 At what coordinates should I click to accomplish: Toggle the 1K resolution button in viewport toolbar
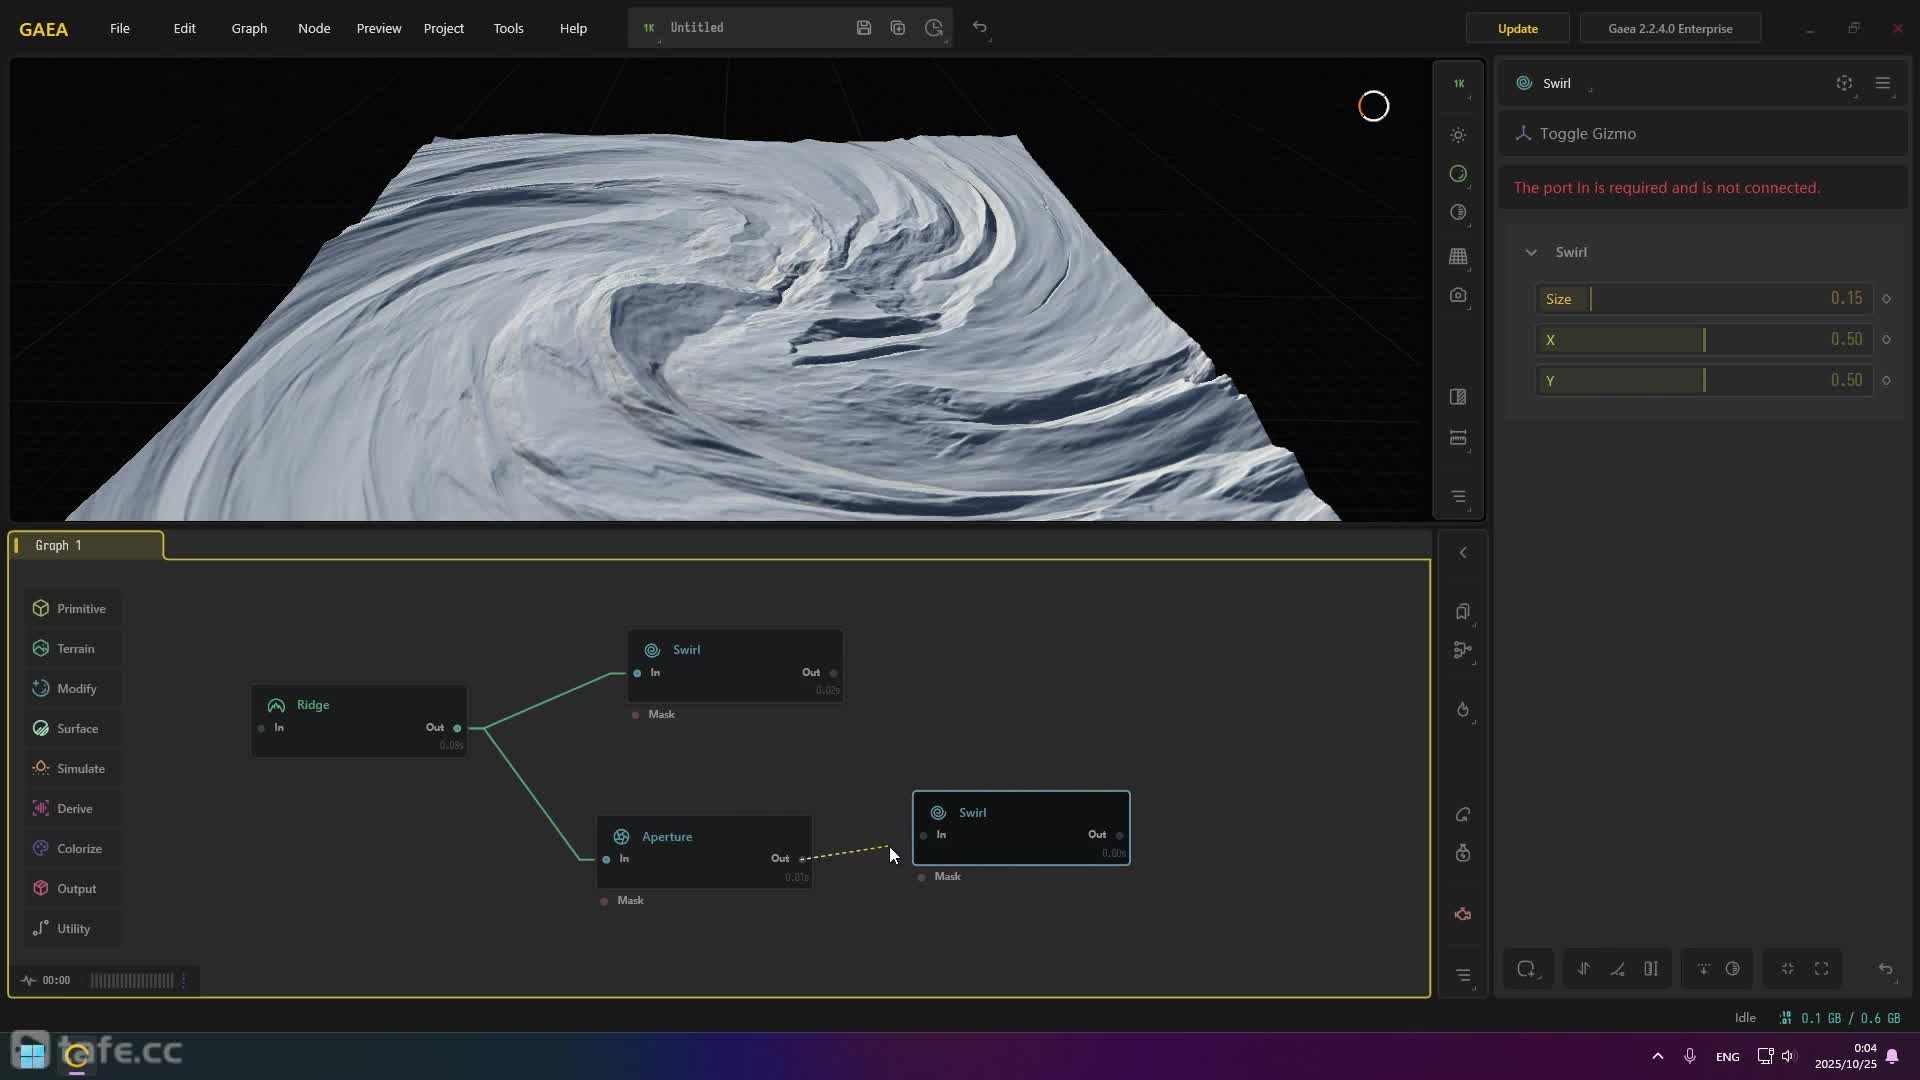(1458, 84)
